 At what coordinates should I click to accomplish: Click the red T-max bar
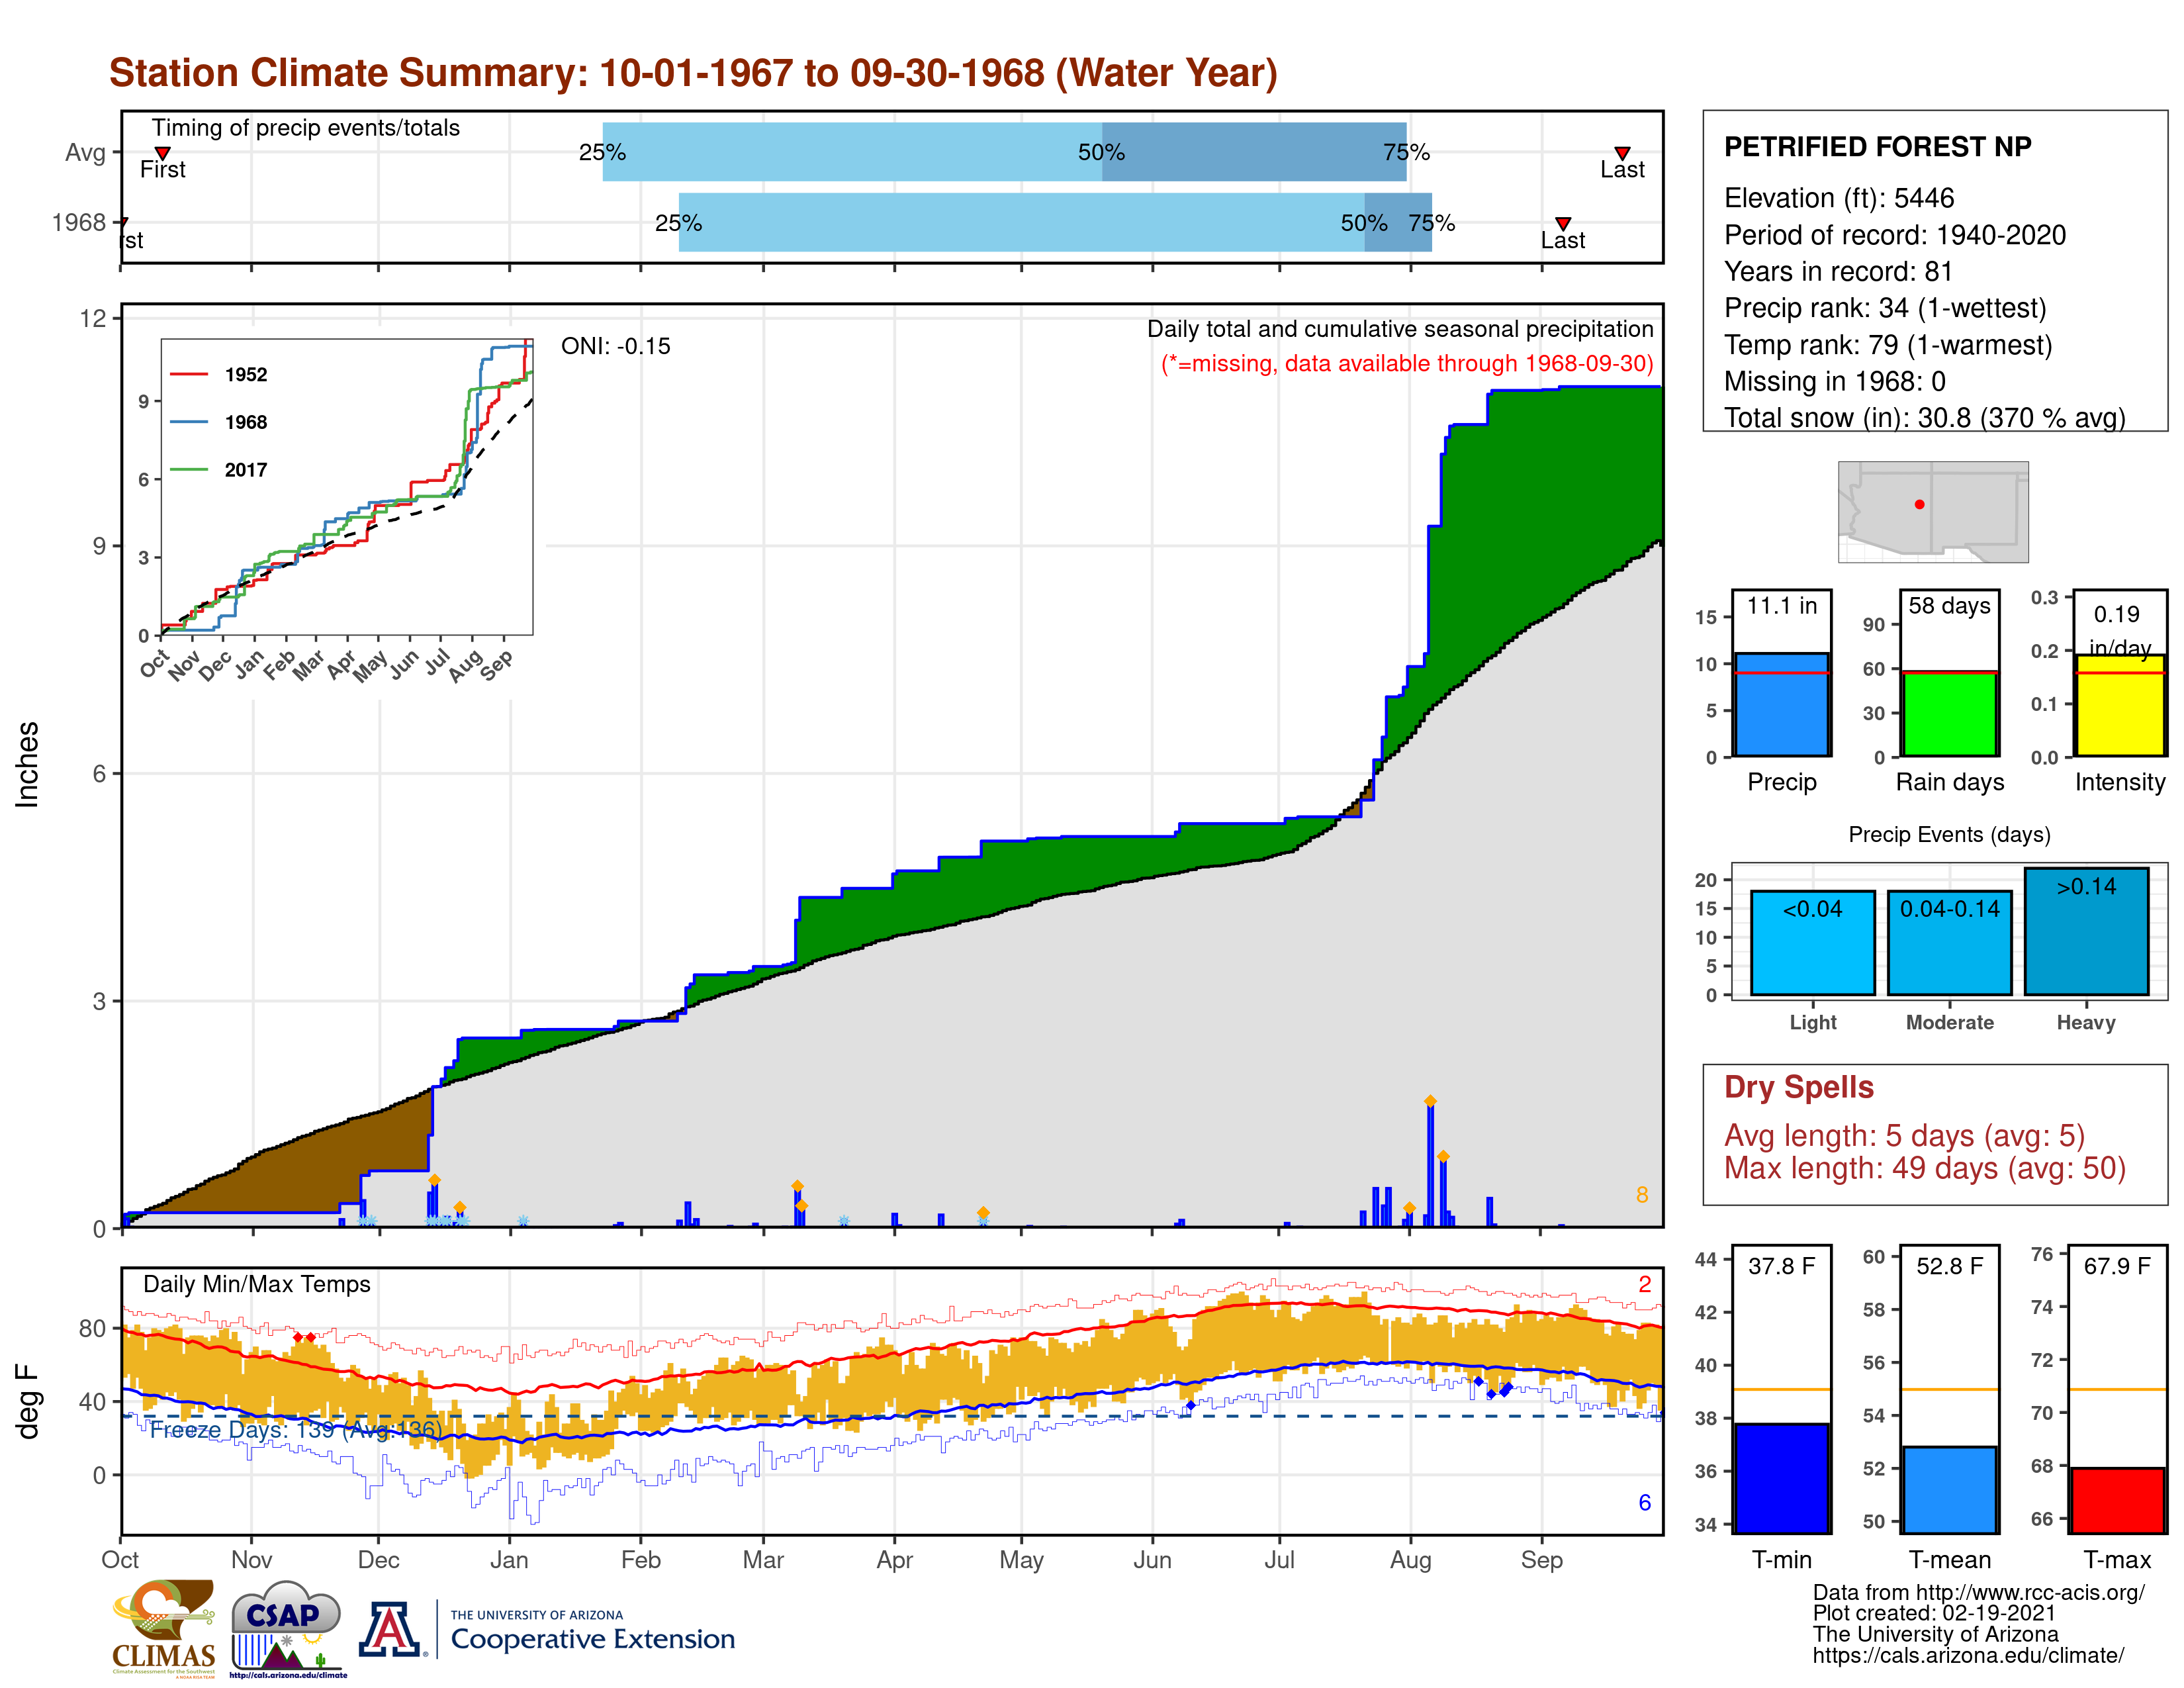(2117, 1500)
